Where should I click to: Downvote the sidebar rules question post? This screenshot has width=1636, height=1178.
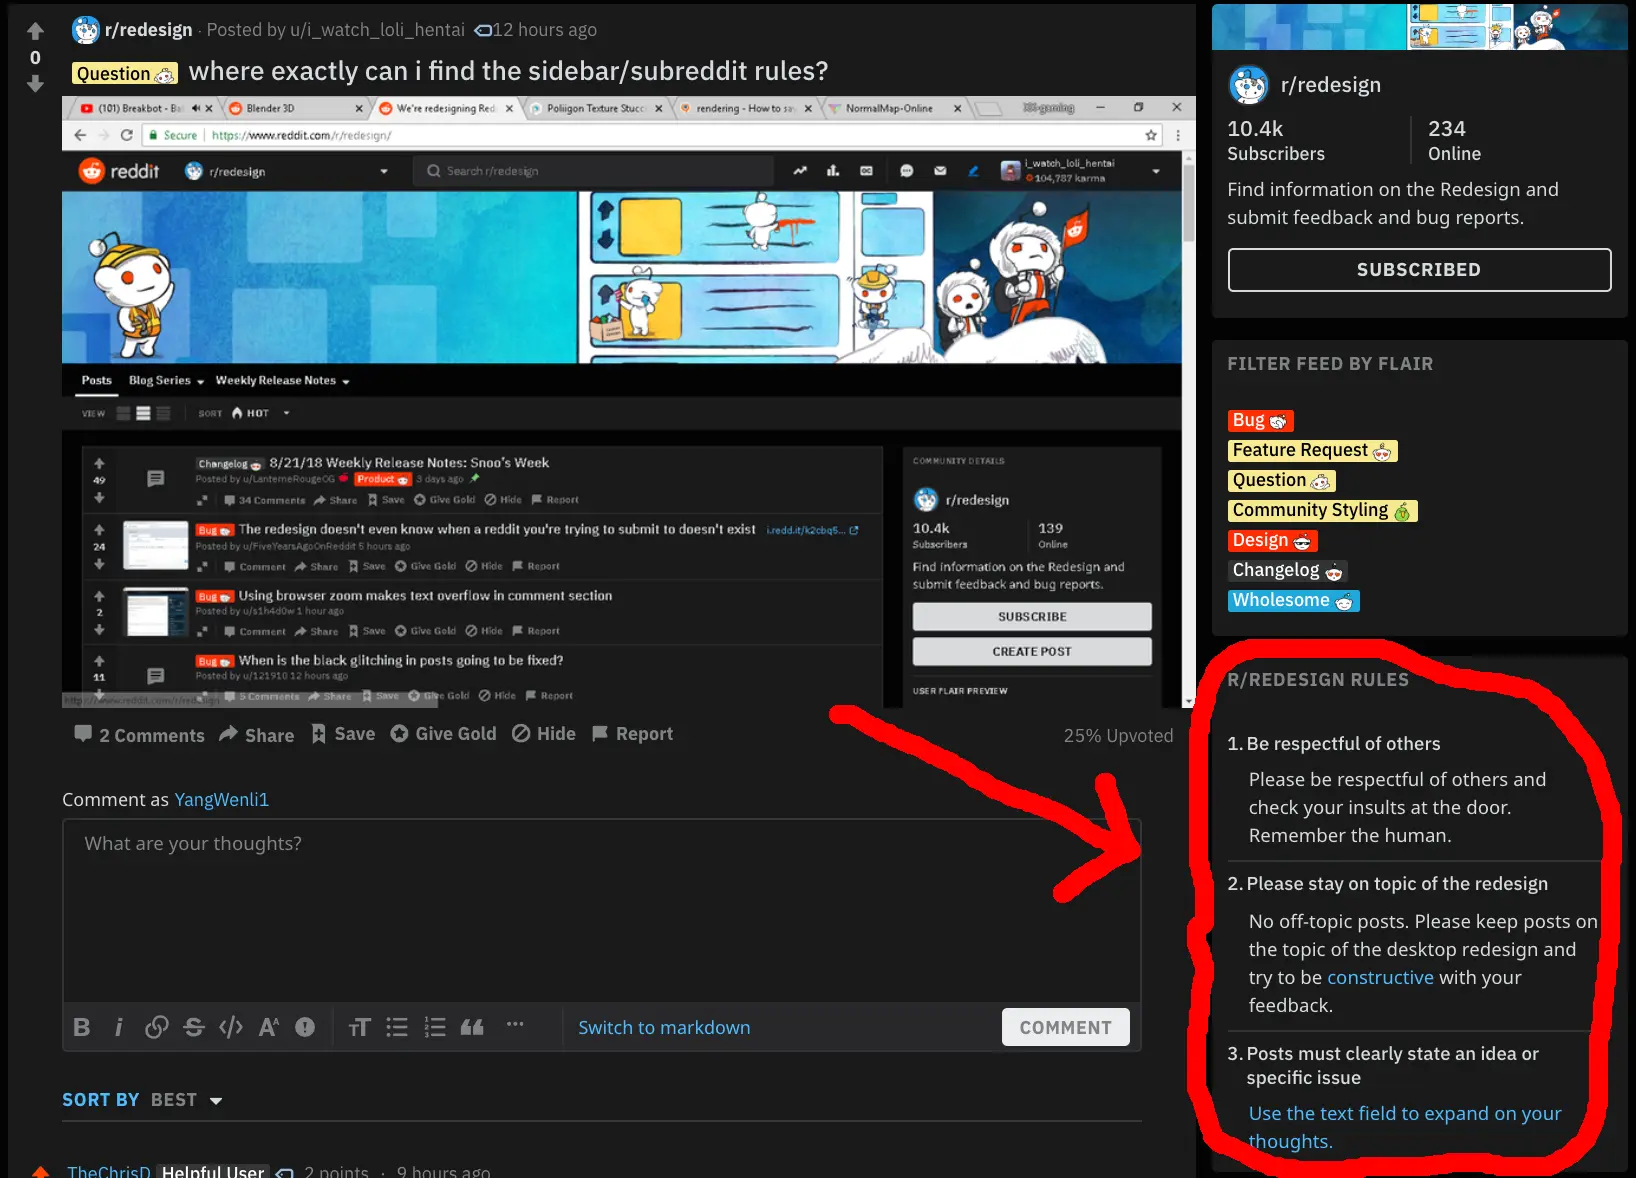pos(35,84)
